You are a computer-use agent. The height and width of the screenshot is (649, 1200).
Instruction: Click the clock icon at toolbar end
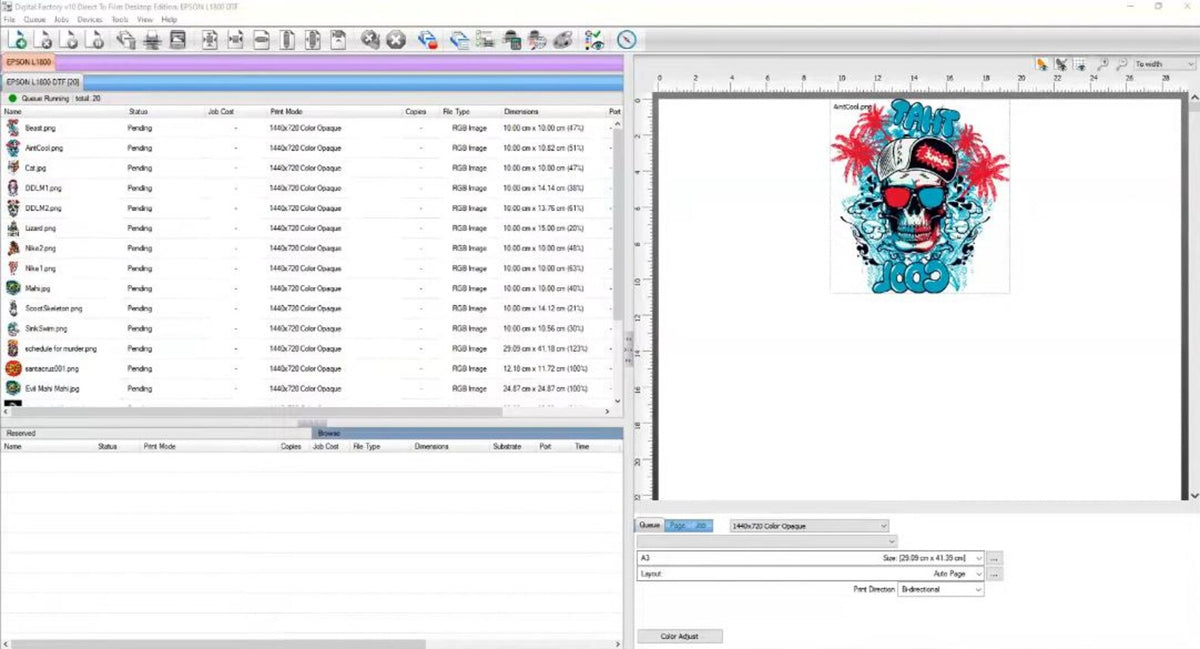click(x=627, y=40)
